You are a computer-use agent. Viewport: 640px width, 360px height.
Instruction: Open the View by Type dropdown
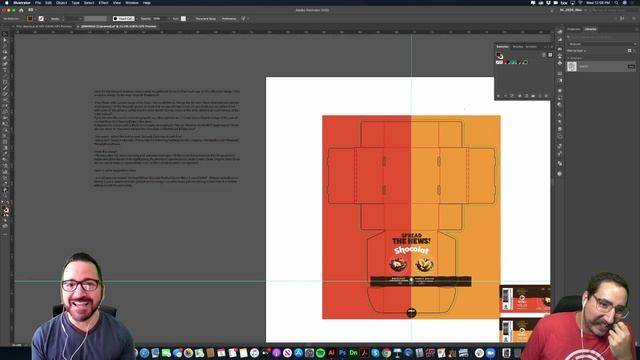point(577,51)
